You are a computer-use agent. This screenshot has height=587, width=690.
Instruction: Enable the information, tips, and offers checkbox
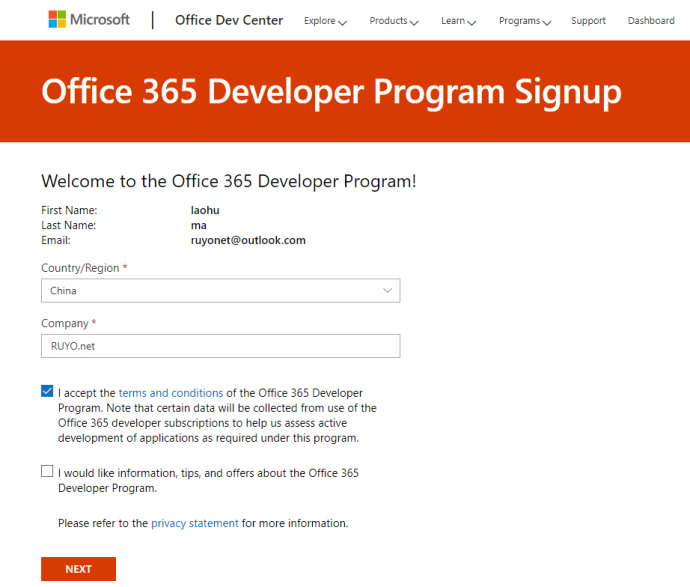point(48,472)
